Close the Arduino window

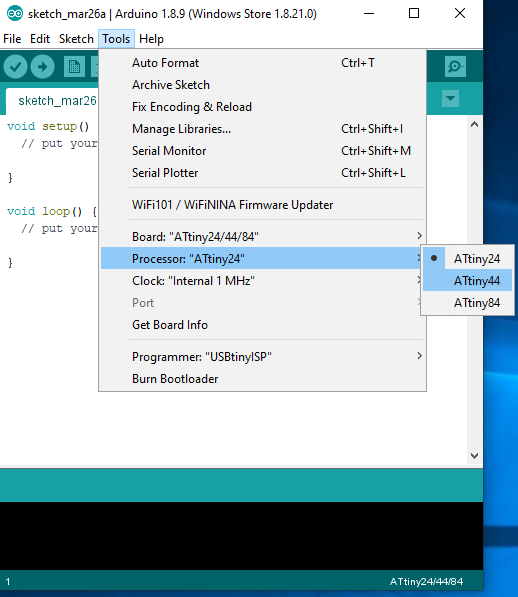[x=460, y=14]
